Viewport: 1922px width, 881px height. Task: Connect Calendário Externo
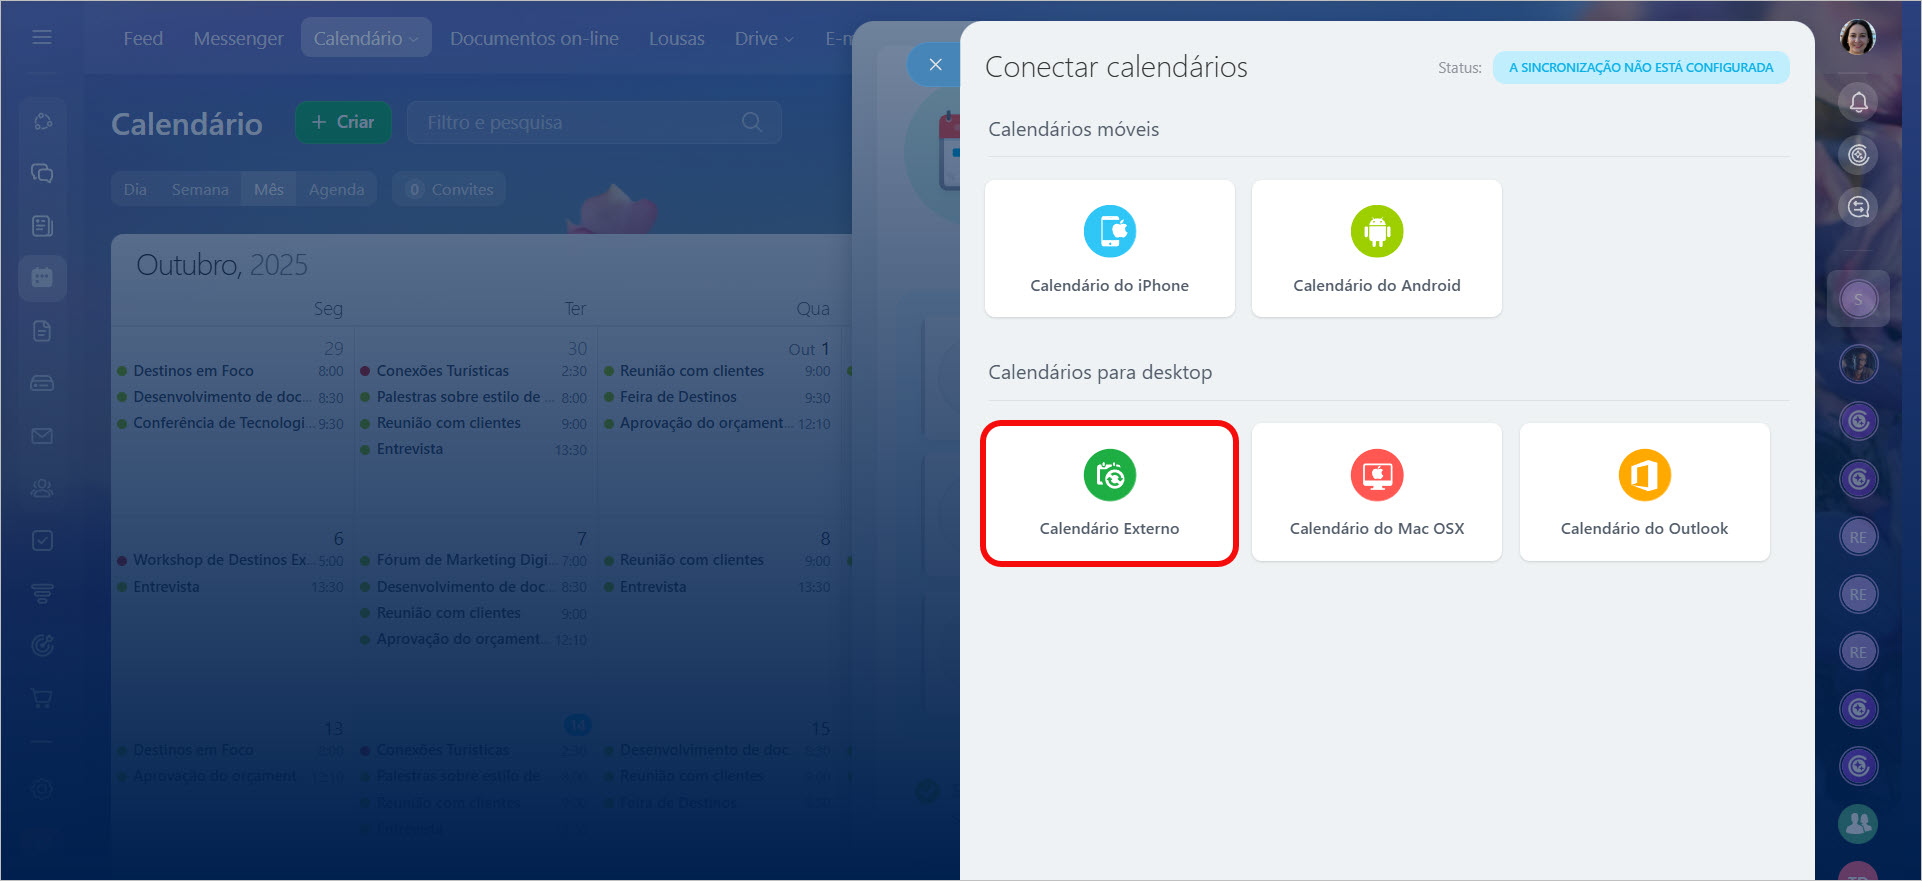tap(1109, 493)
